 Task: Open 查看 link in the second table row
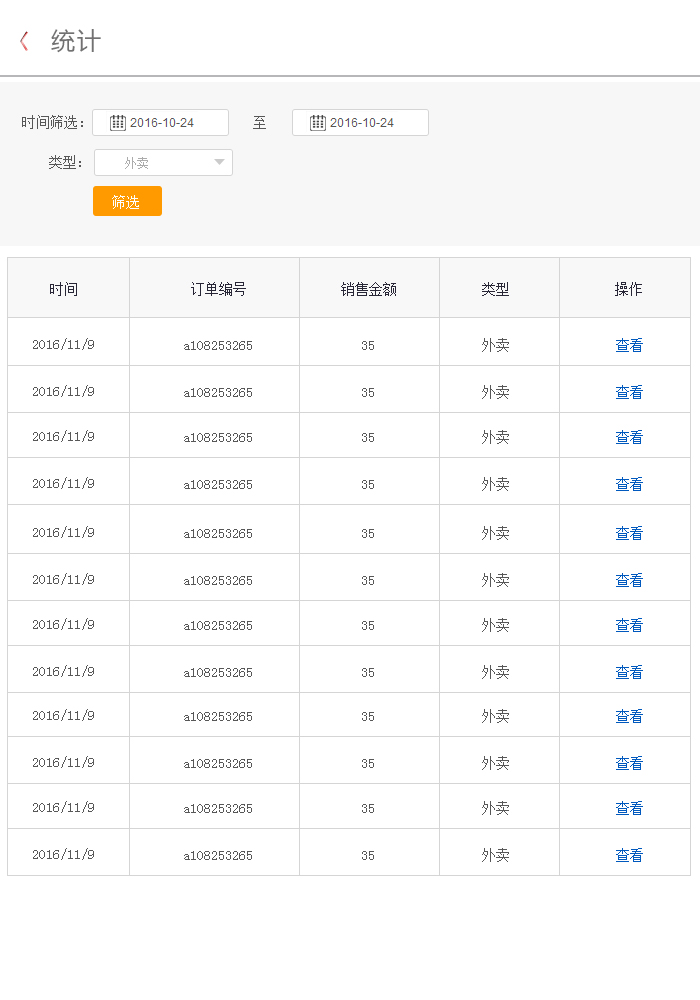pyautogui.click(x=629, y=393)
